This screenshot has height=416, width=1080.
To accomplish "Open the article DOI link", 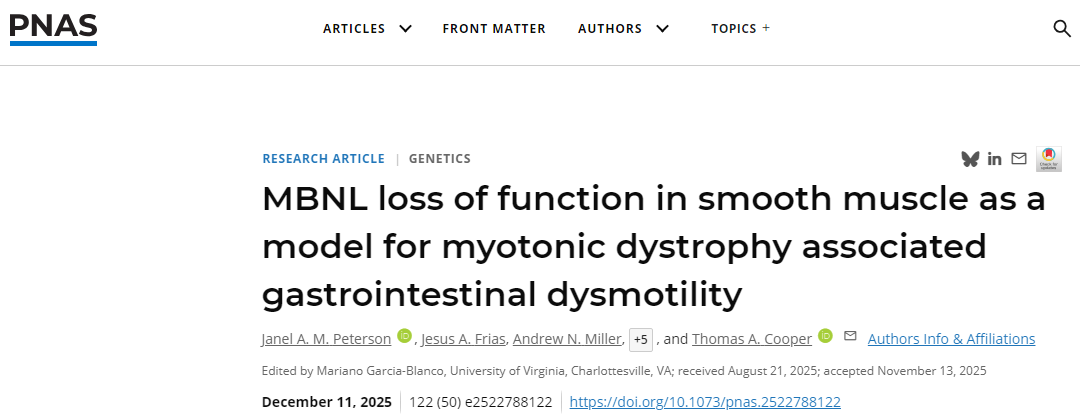I will (x=705, y=402).
